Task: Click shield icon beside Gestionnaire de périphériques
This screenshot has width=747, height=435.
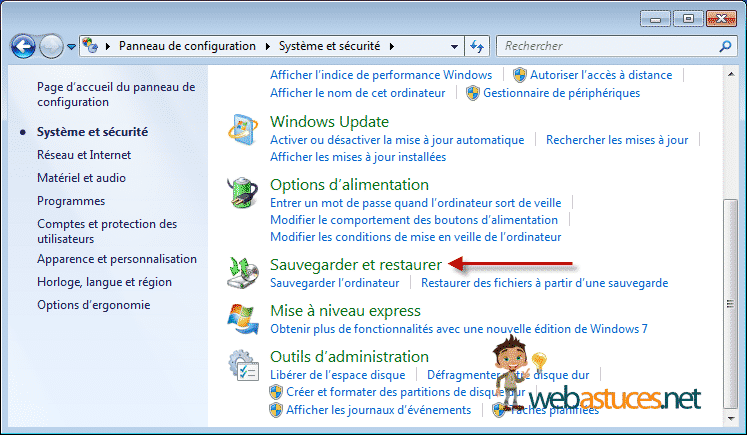Action: (x=473, y=93)
